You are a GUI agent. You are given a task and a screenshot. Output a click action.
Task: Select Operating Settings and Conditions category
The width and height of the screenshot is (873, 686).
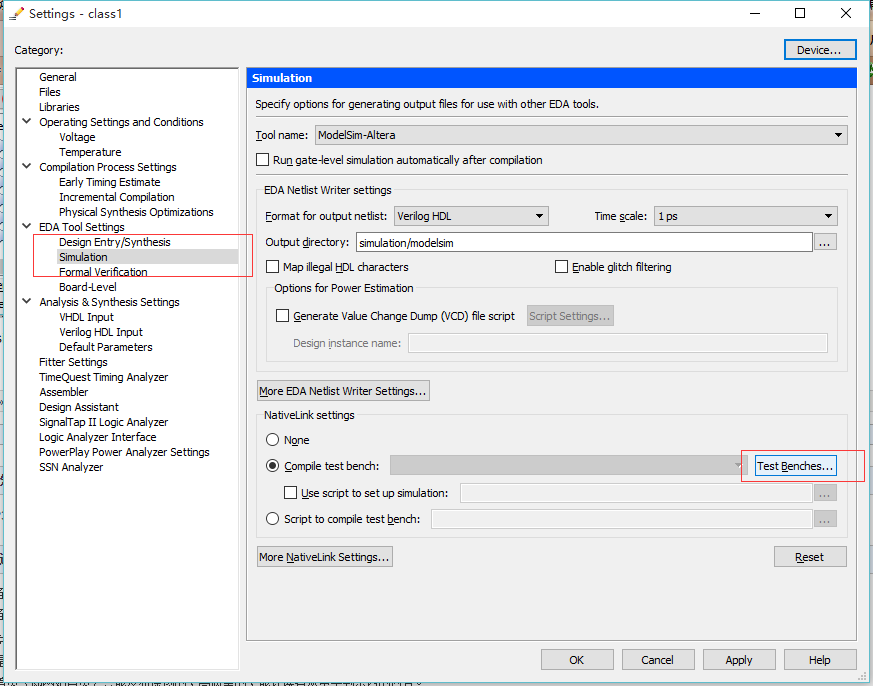121,121
